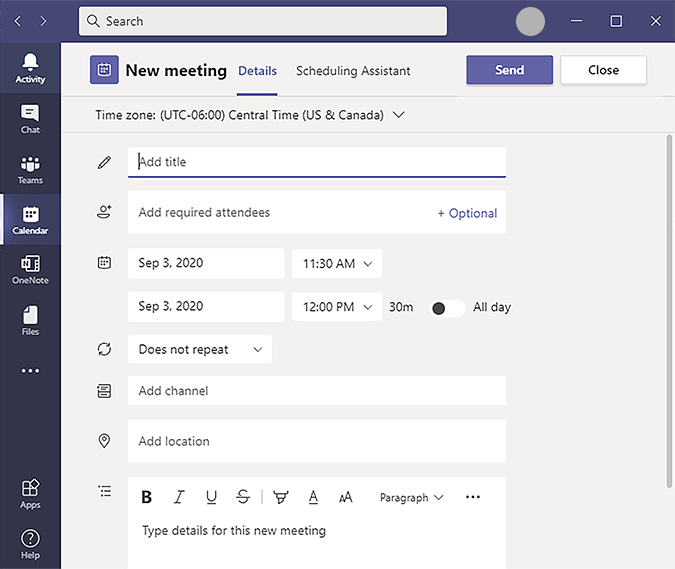Viewport: 675px width, 569px height.
Task: Choose font color in details toolbar
Action: [x=313, y=497]
